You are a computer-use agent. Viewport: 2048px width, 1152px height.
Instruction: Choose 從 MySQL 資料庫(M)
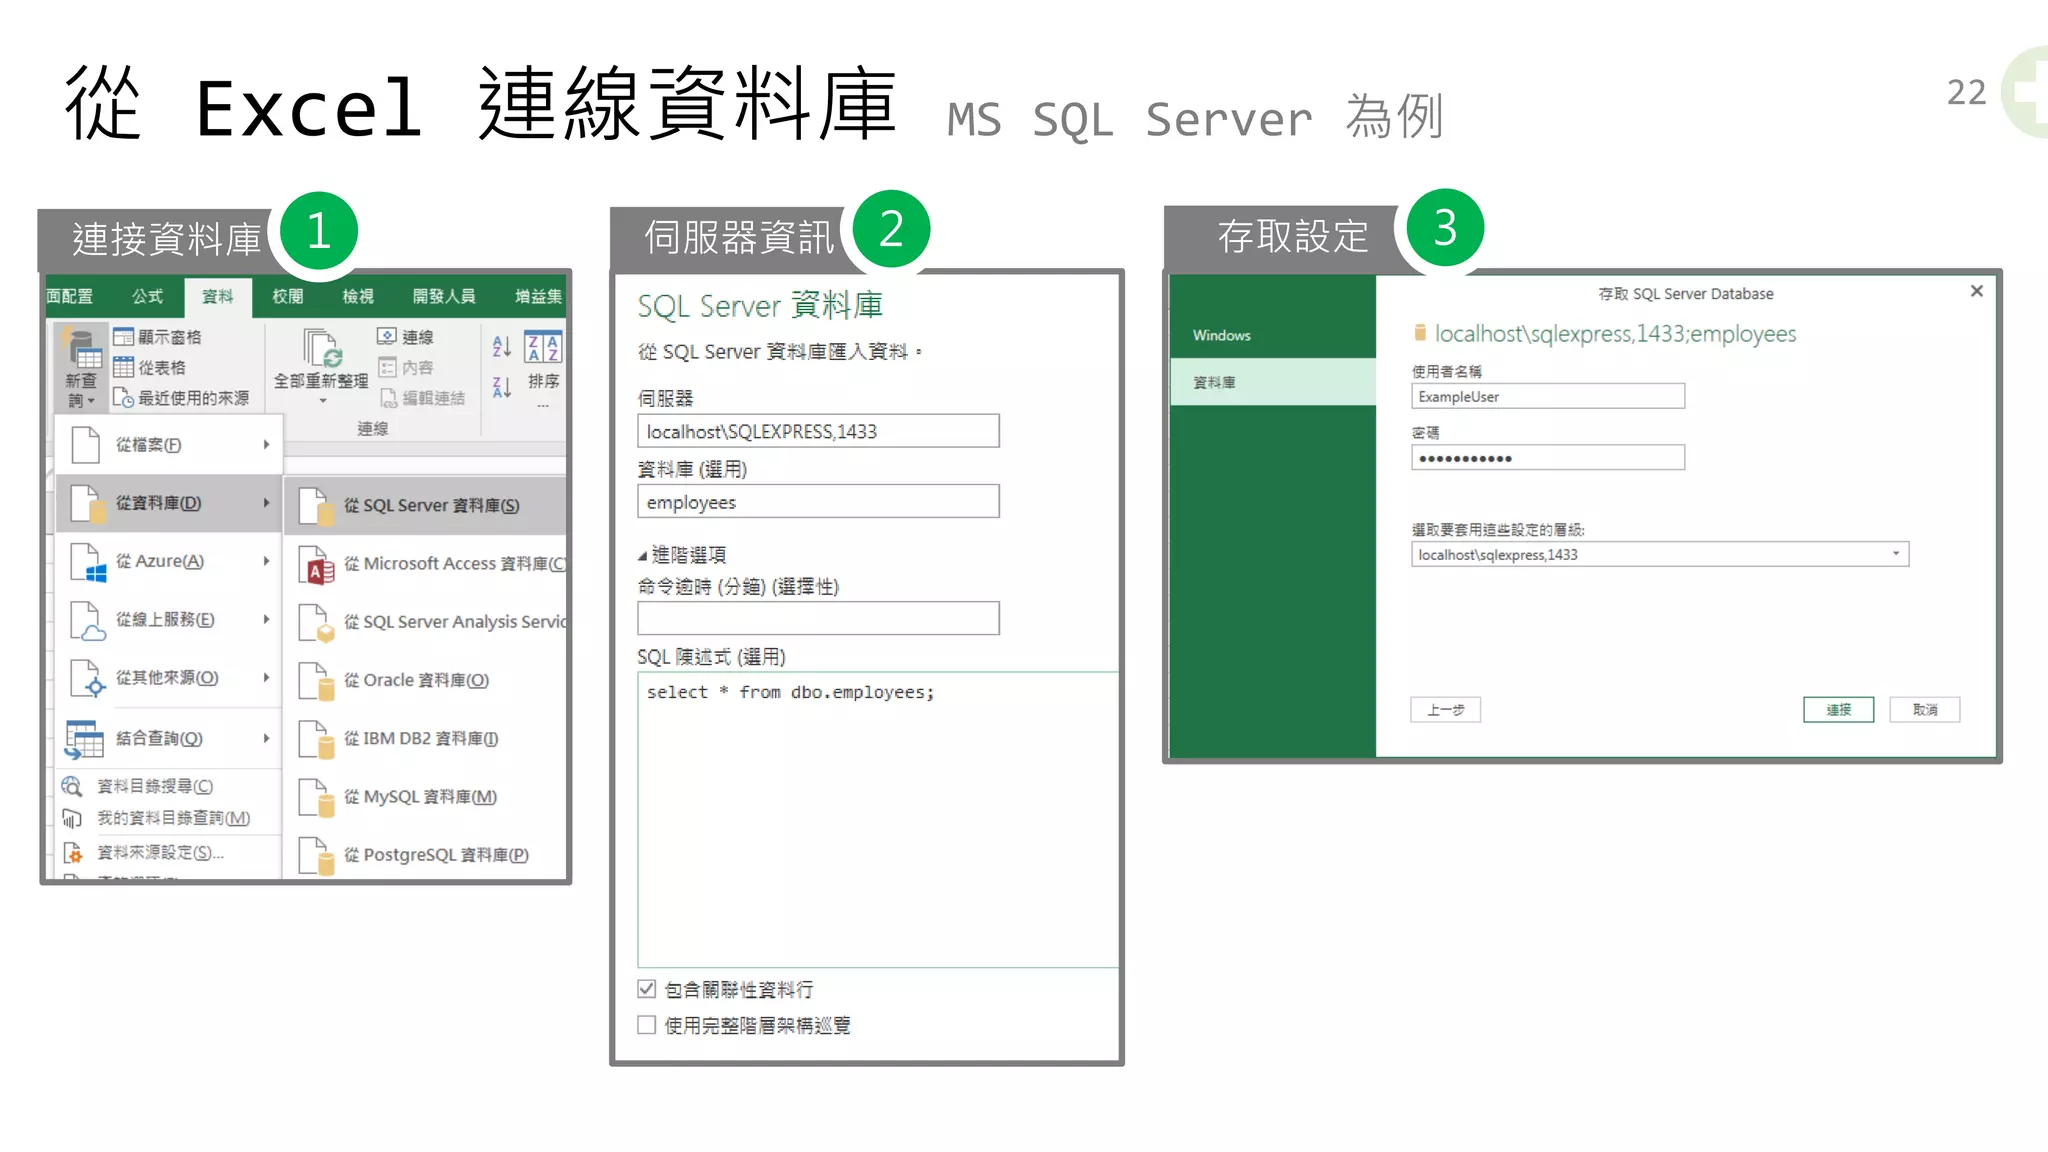[x=426, y=797]
